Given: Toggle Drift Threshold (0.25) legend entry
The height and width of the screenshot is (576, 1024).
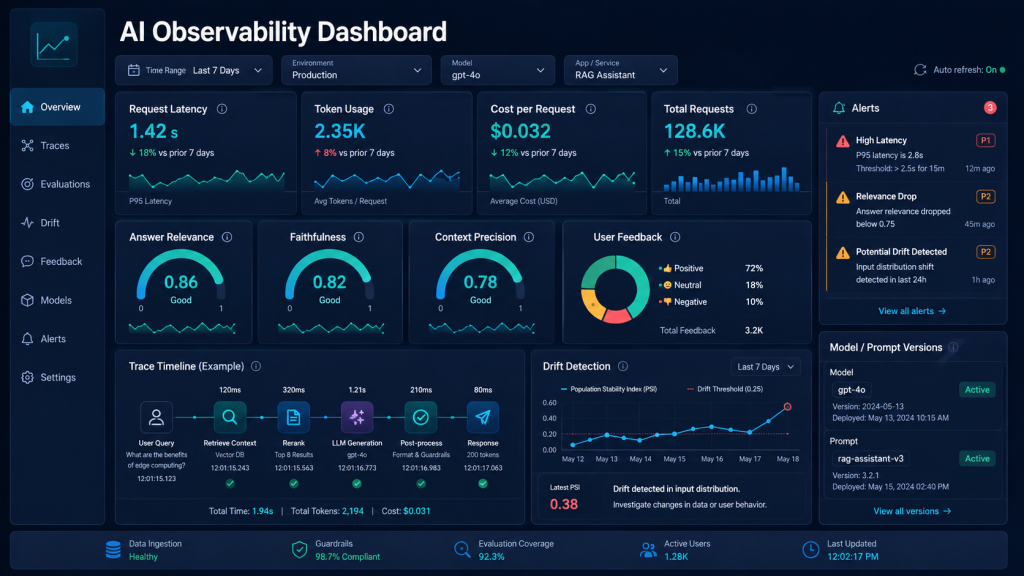Looking at the screenshot, I should 725,389.
